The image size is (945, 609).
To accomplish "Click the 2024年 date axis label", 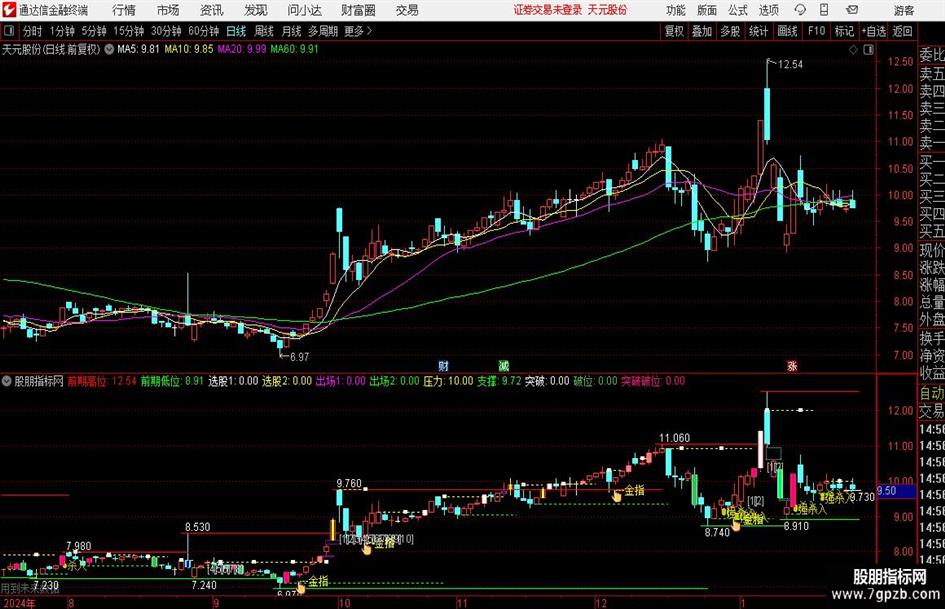I will click(x=18, y=603).
